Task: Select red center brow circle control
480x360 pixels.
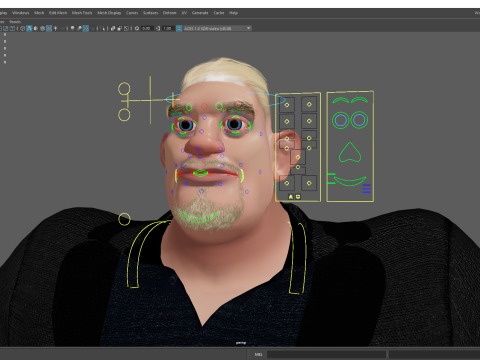Action: click(204, 106)
